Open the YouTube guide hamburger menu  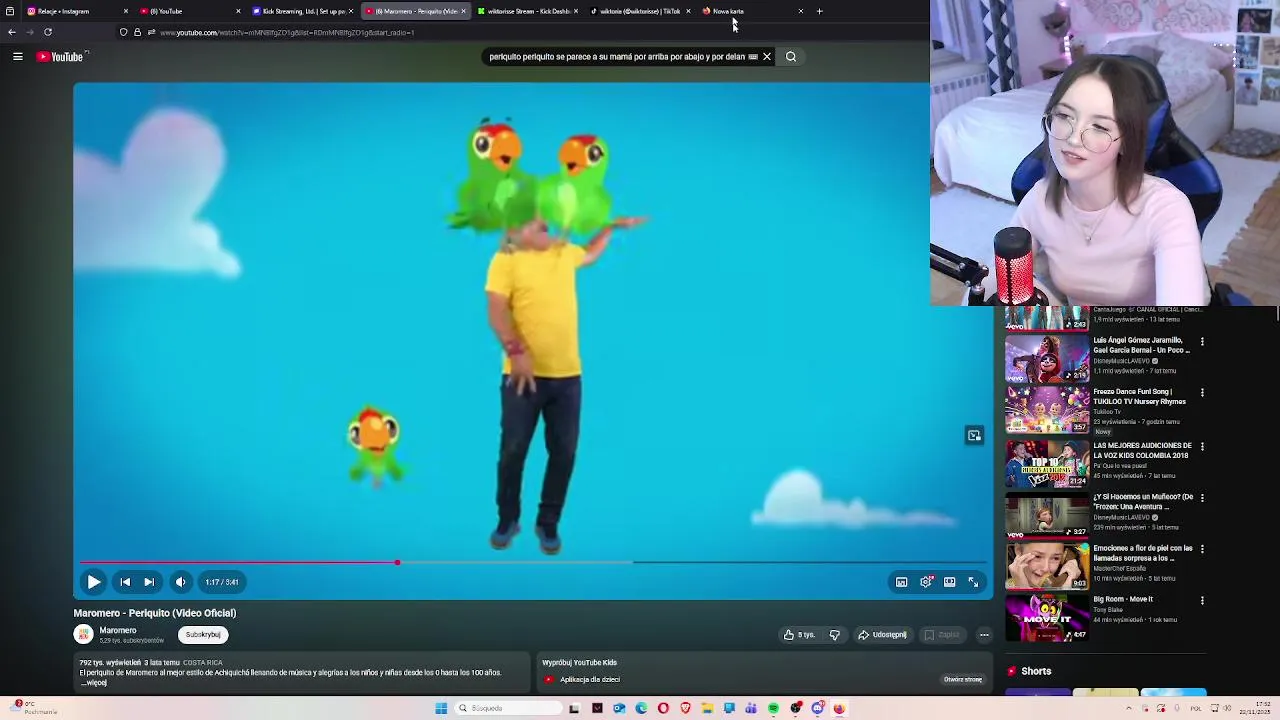click(17, 57)
